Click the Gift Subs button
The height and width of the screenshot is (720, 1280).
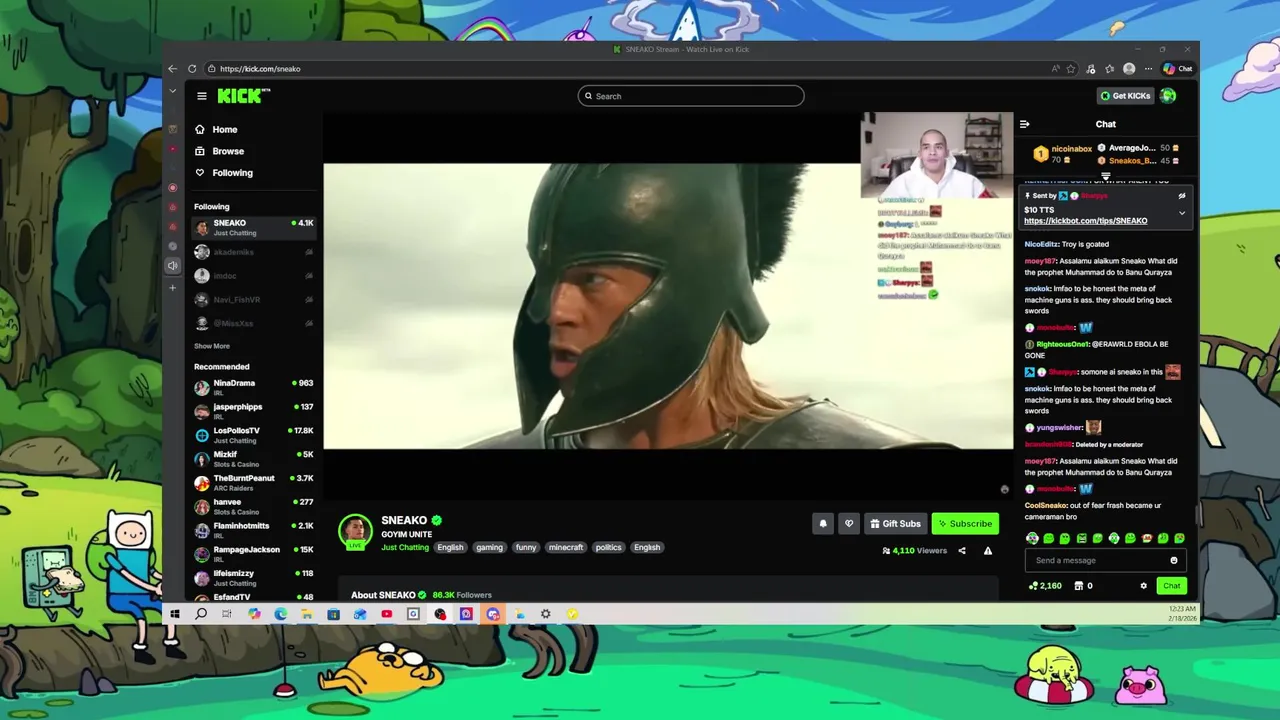pos(895,523)
